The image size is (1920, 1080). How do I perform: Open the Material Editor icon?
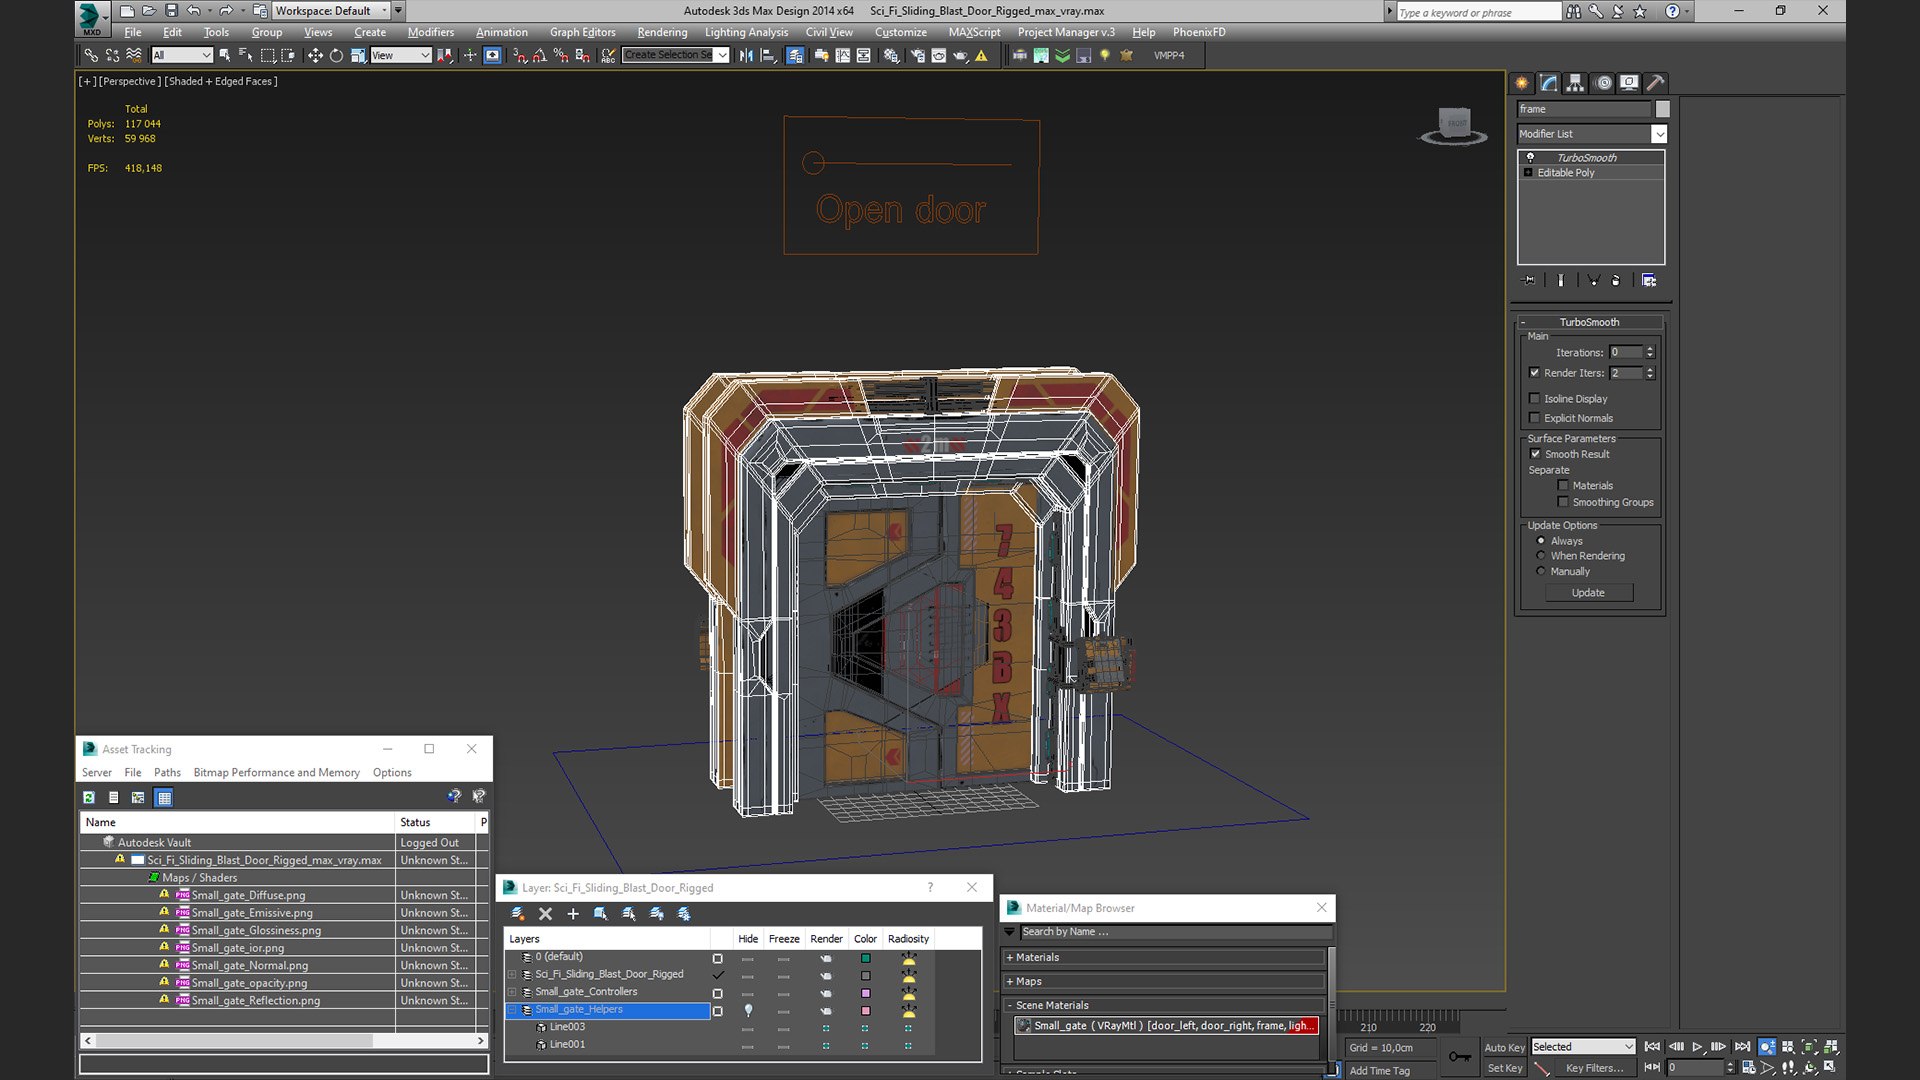(891, 55)
